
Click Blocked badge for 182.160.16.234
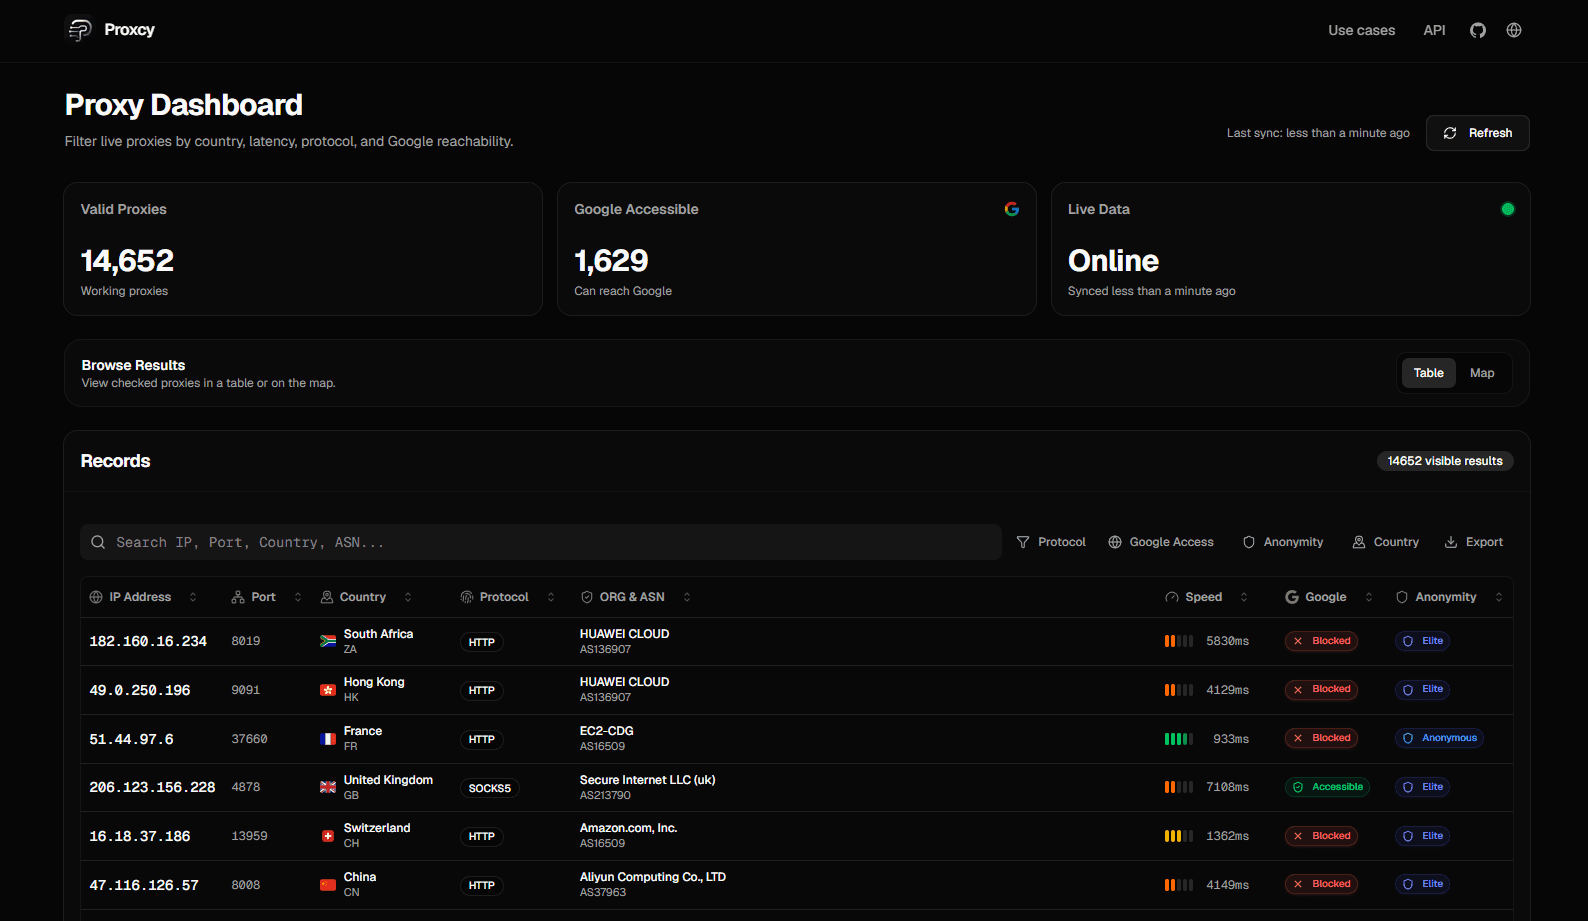tap(1321, 641)
